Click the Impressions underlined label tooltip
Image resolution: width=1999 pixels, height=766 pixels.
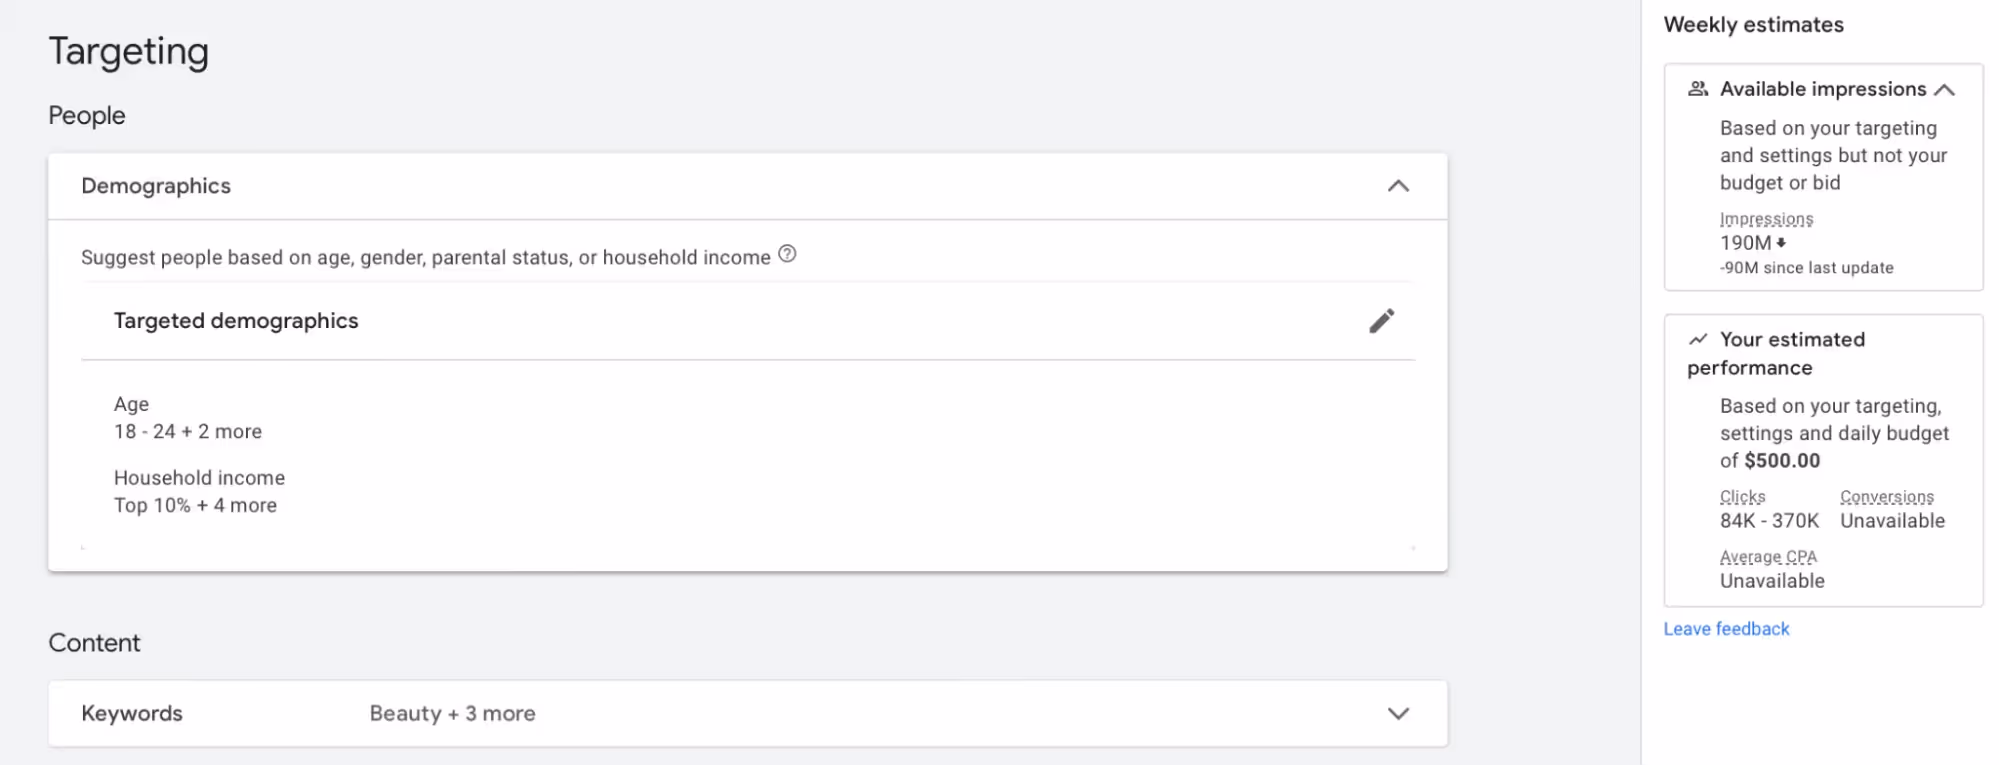(1767, 218)
